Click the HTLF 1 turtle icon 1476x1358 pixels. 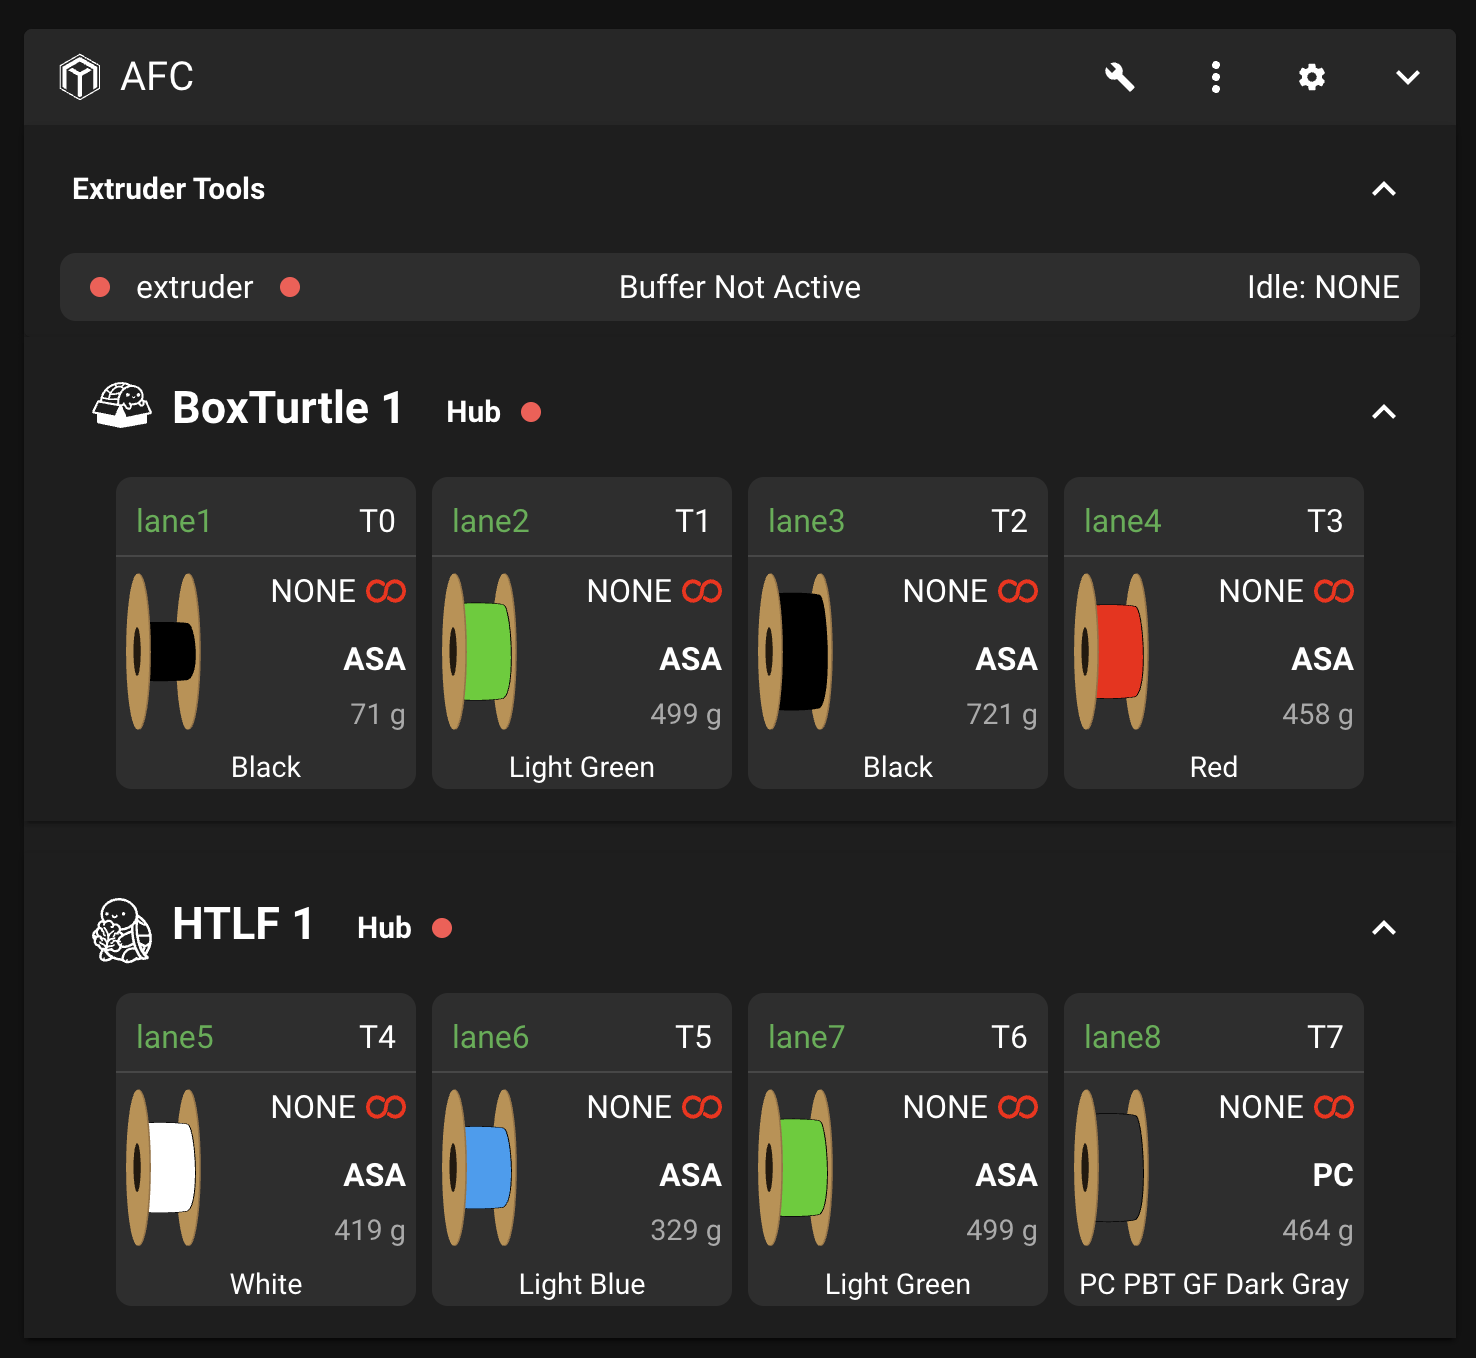pyautogui.click(x=121, y=925)
